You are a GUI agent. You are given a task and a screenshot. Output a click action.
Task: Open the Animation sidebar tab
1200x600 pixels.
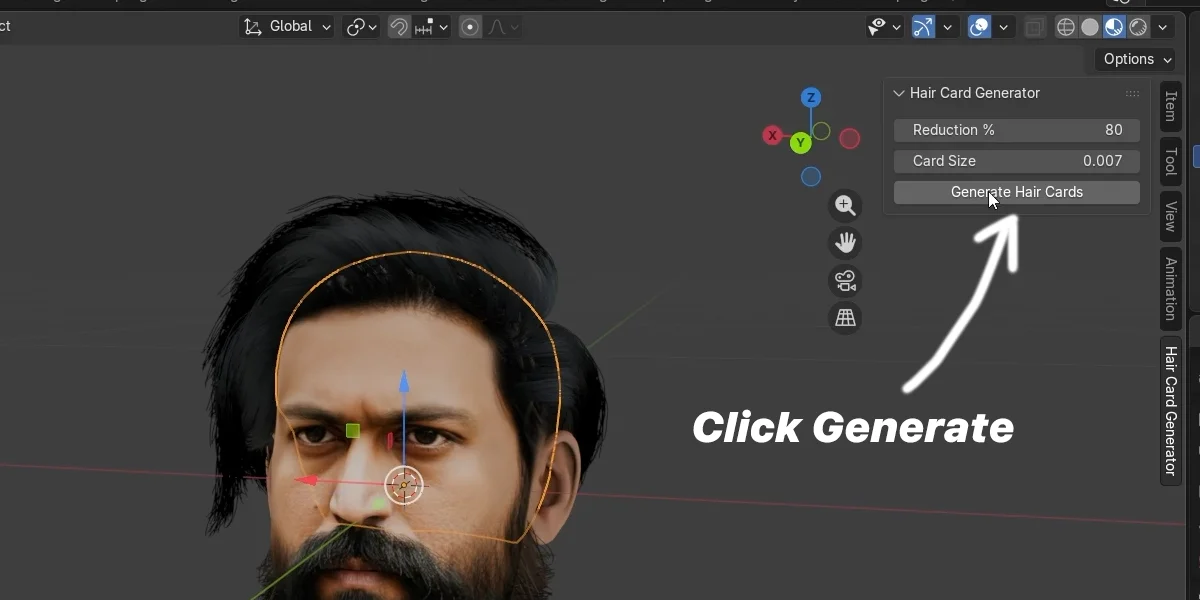[1170, 289]
